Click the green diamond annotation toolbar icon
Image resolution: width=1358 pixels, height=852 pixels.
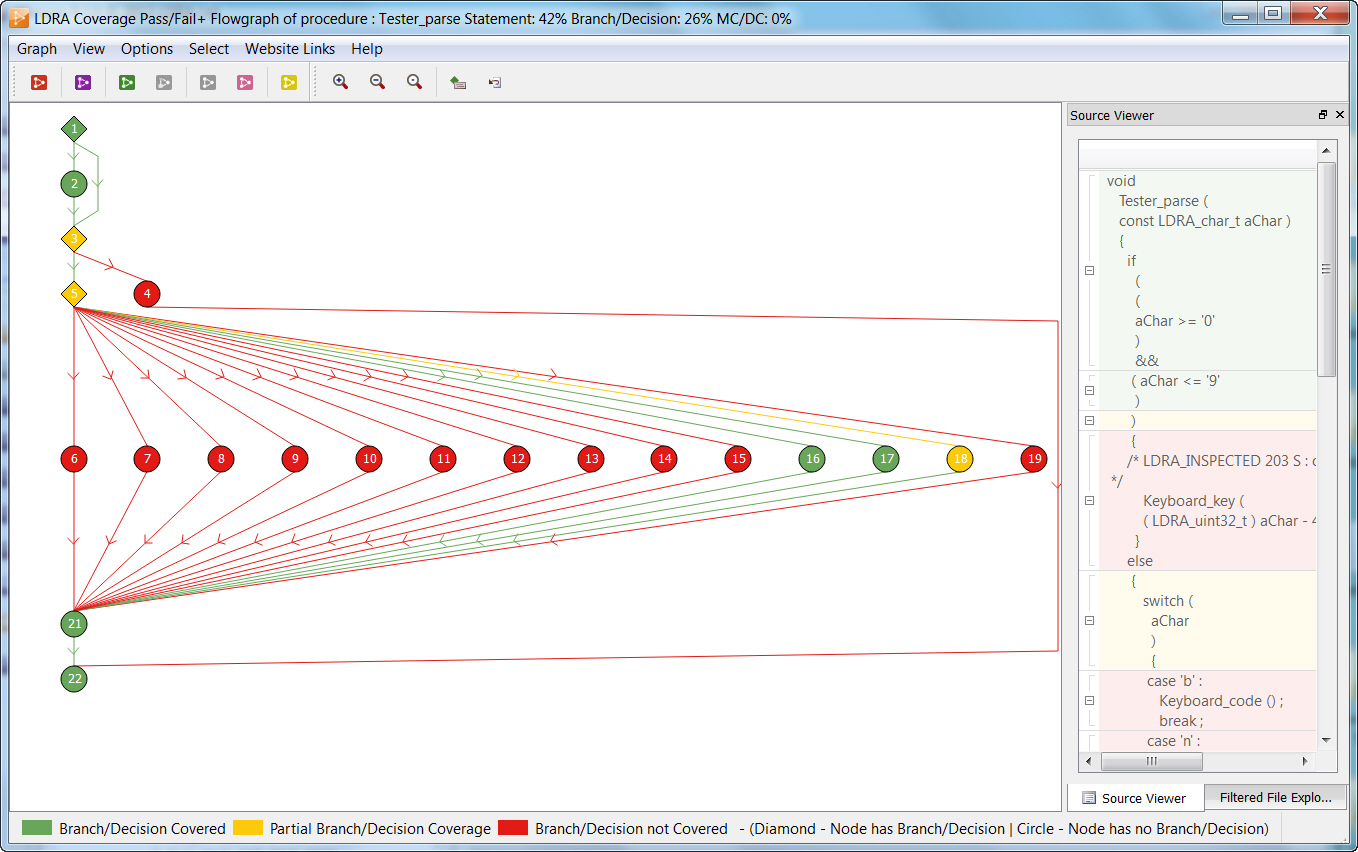(458, 83)
